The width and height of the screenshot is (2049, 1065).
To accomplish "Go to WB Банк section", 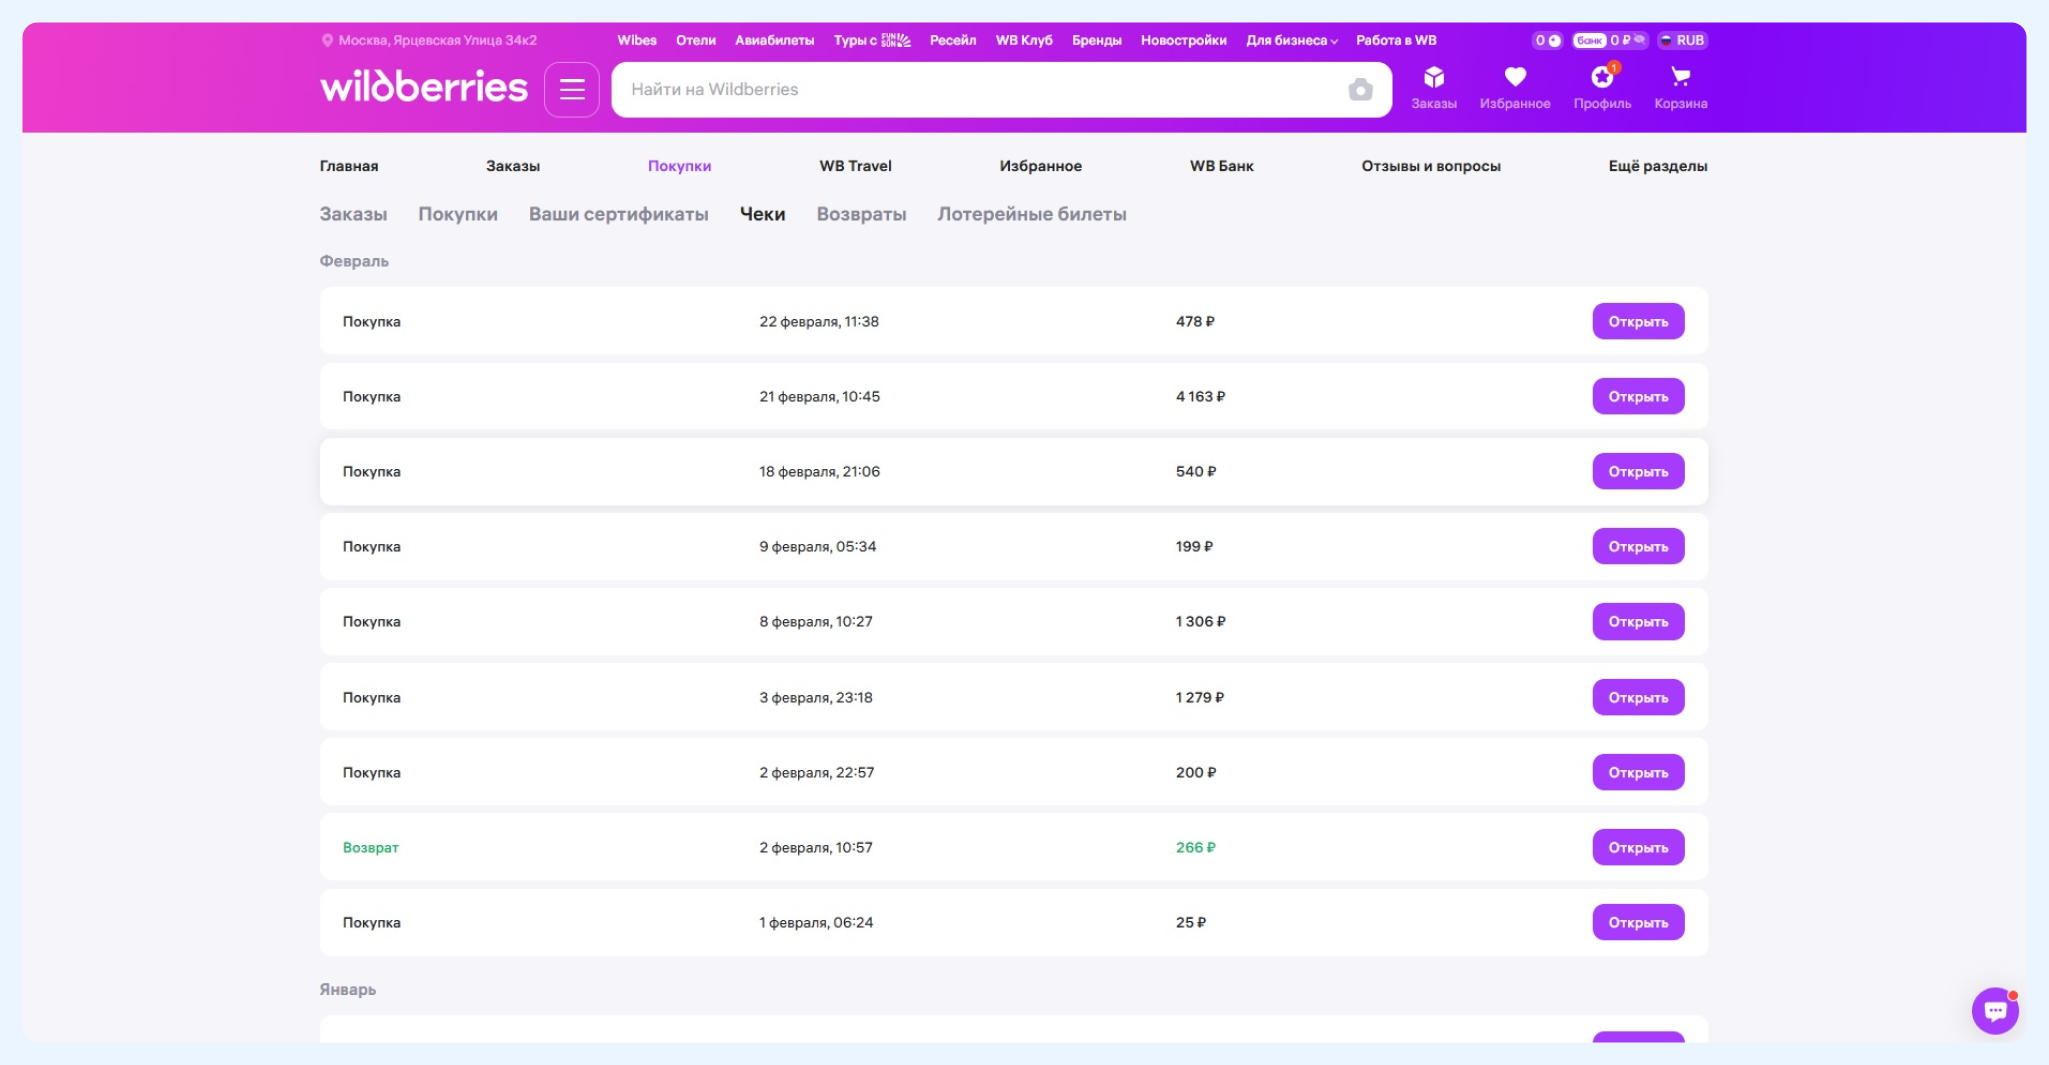I will tap(1221, 166).
